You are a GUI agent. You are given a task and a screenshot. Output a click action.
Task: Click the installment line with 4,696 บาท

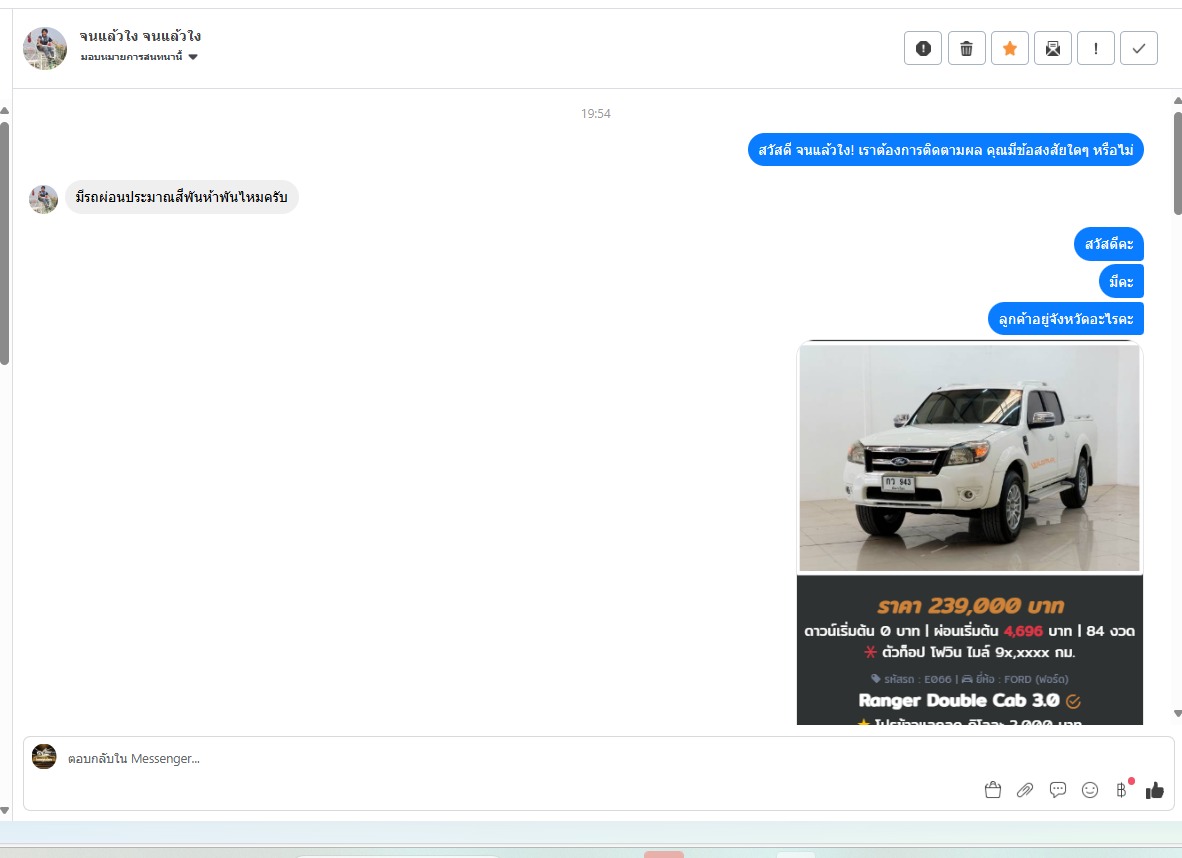[969, 631]
